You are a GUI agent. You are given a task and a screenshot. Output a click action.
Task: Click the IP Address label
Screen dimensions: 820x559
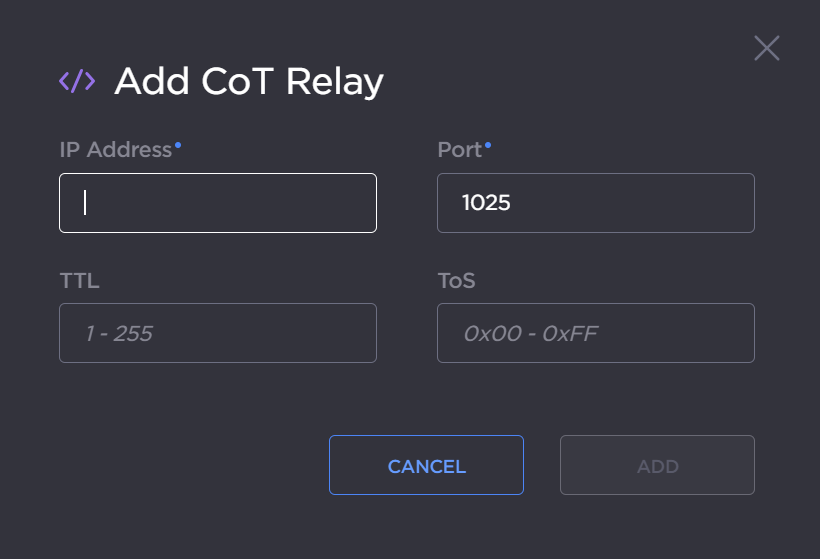[115, 150]
